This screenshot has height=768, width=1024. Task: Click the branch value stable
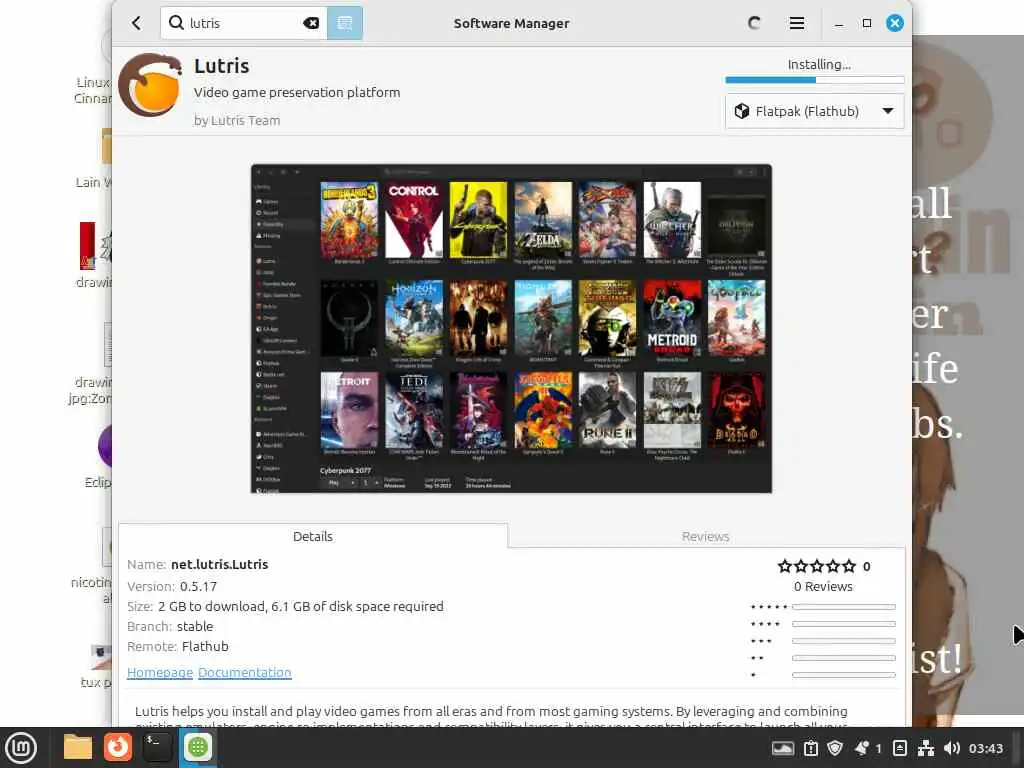[195, 626]
